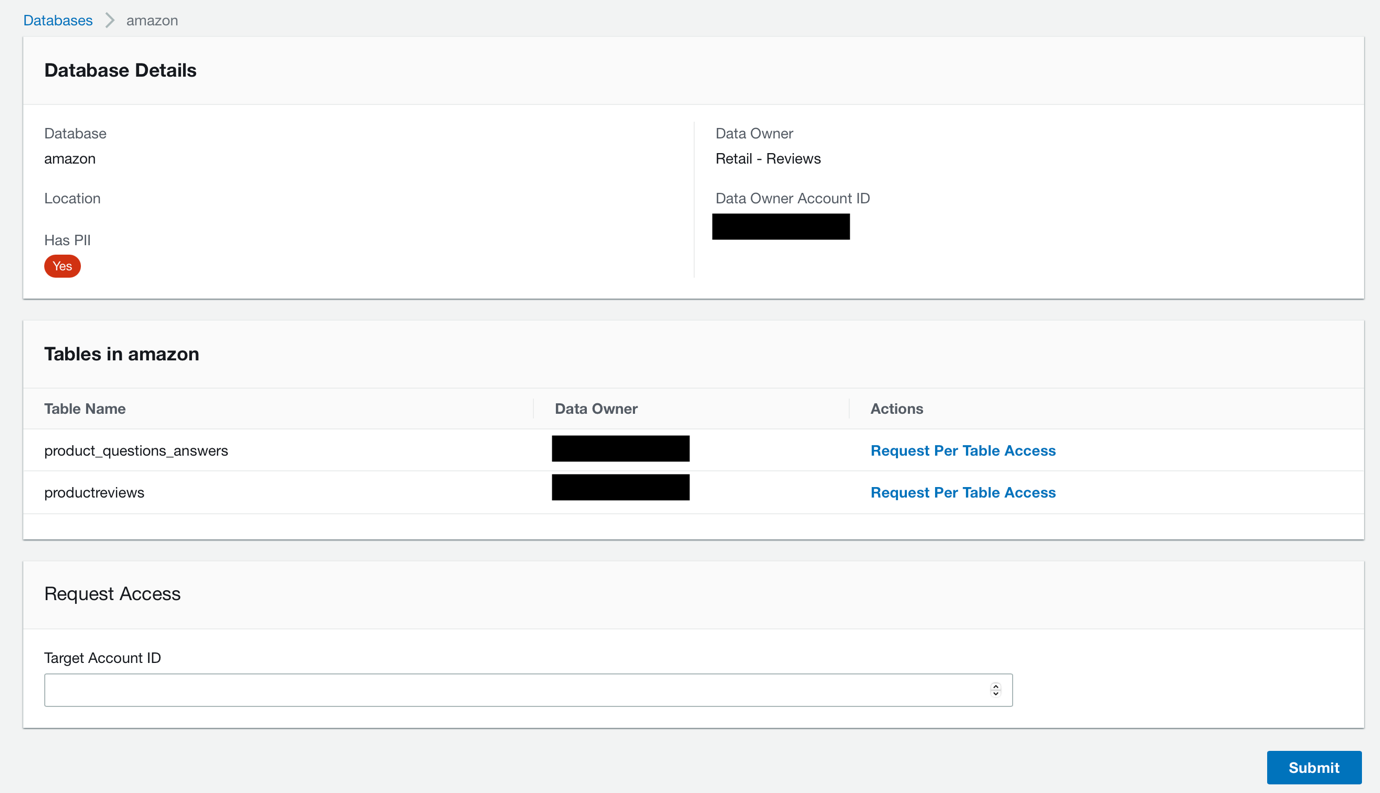Open the Databases breadcrumb link
The width and height of the screenshot is (1380, 793).
58,20
